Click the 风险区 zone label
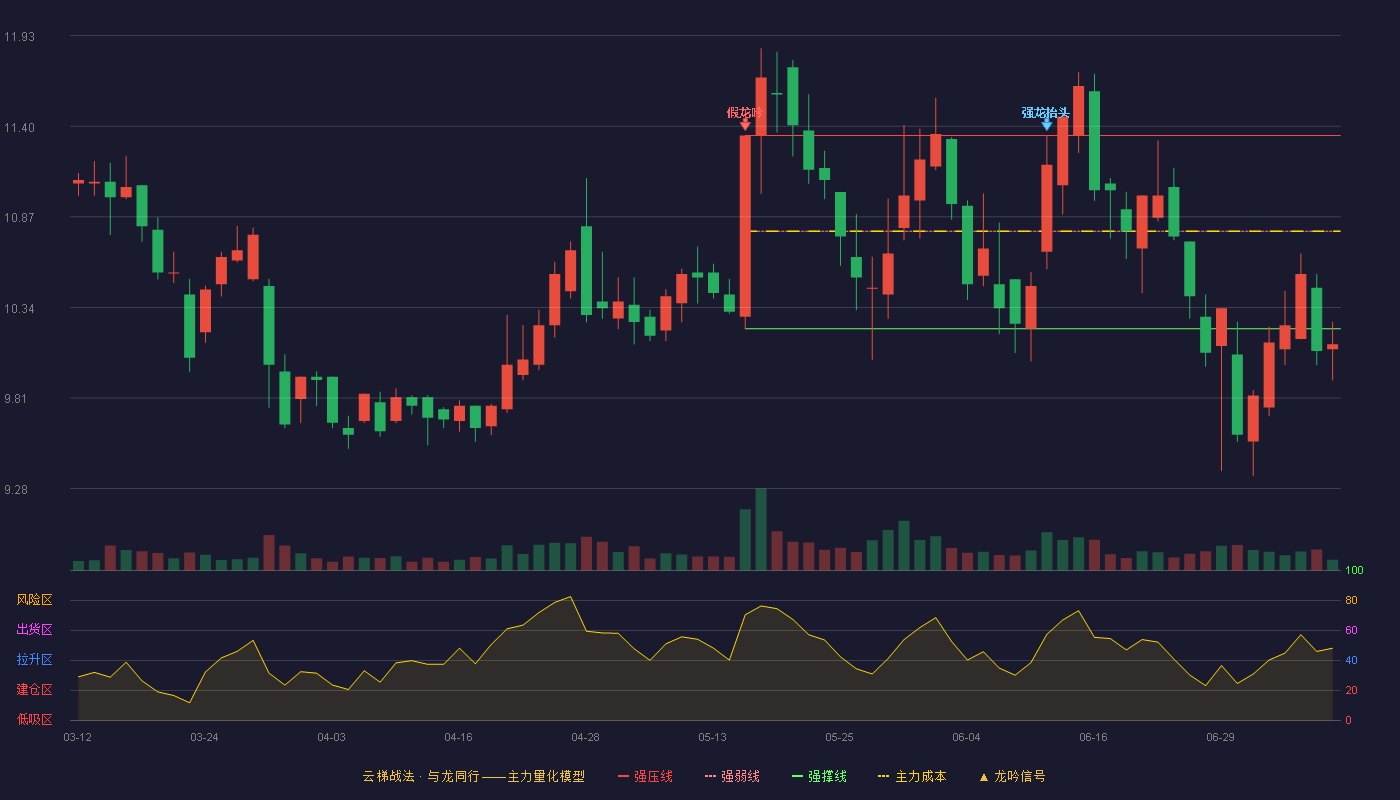The height and width of the screenshot is (800, 1400). click(x=34, y=600)
